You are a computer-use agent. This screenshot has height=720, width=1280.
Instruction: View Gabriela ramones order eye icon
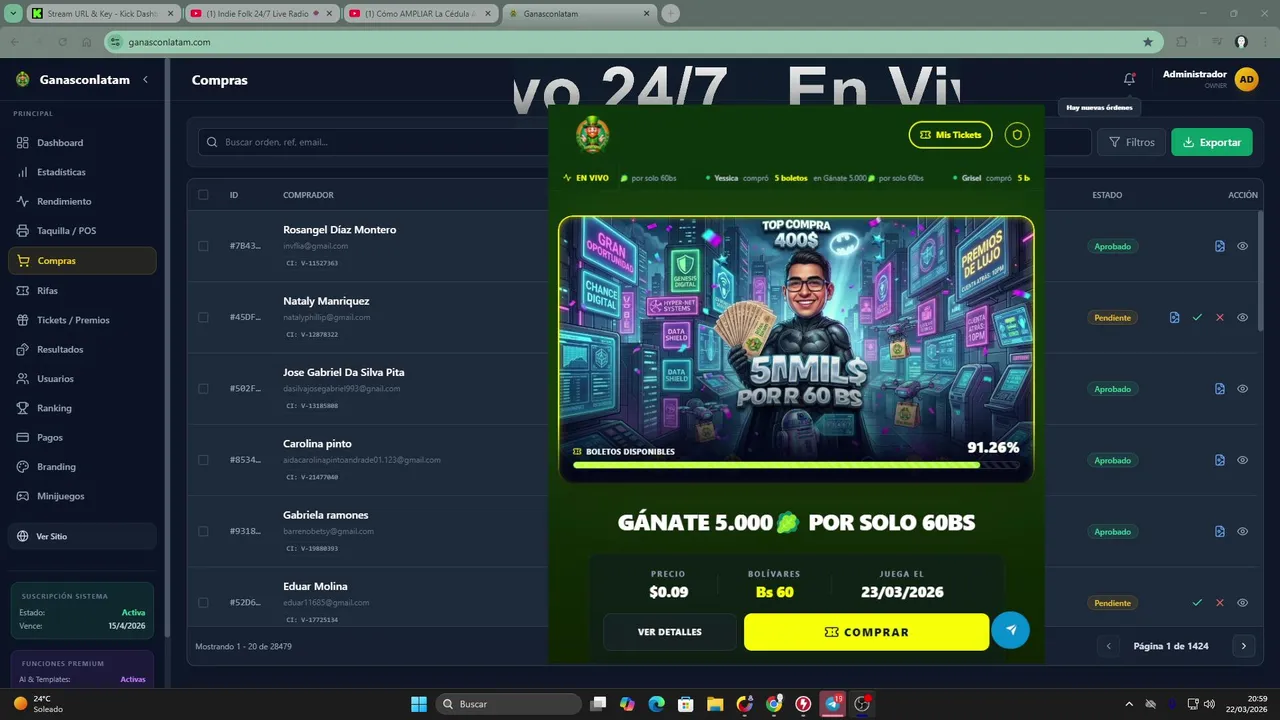1242,532
